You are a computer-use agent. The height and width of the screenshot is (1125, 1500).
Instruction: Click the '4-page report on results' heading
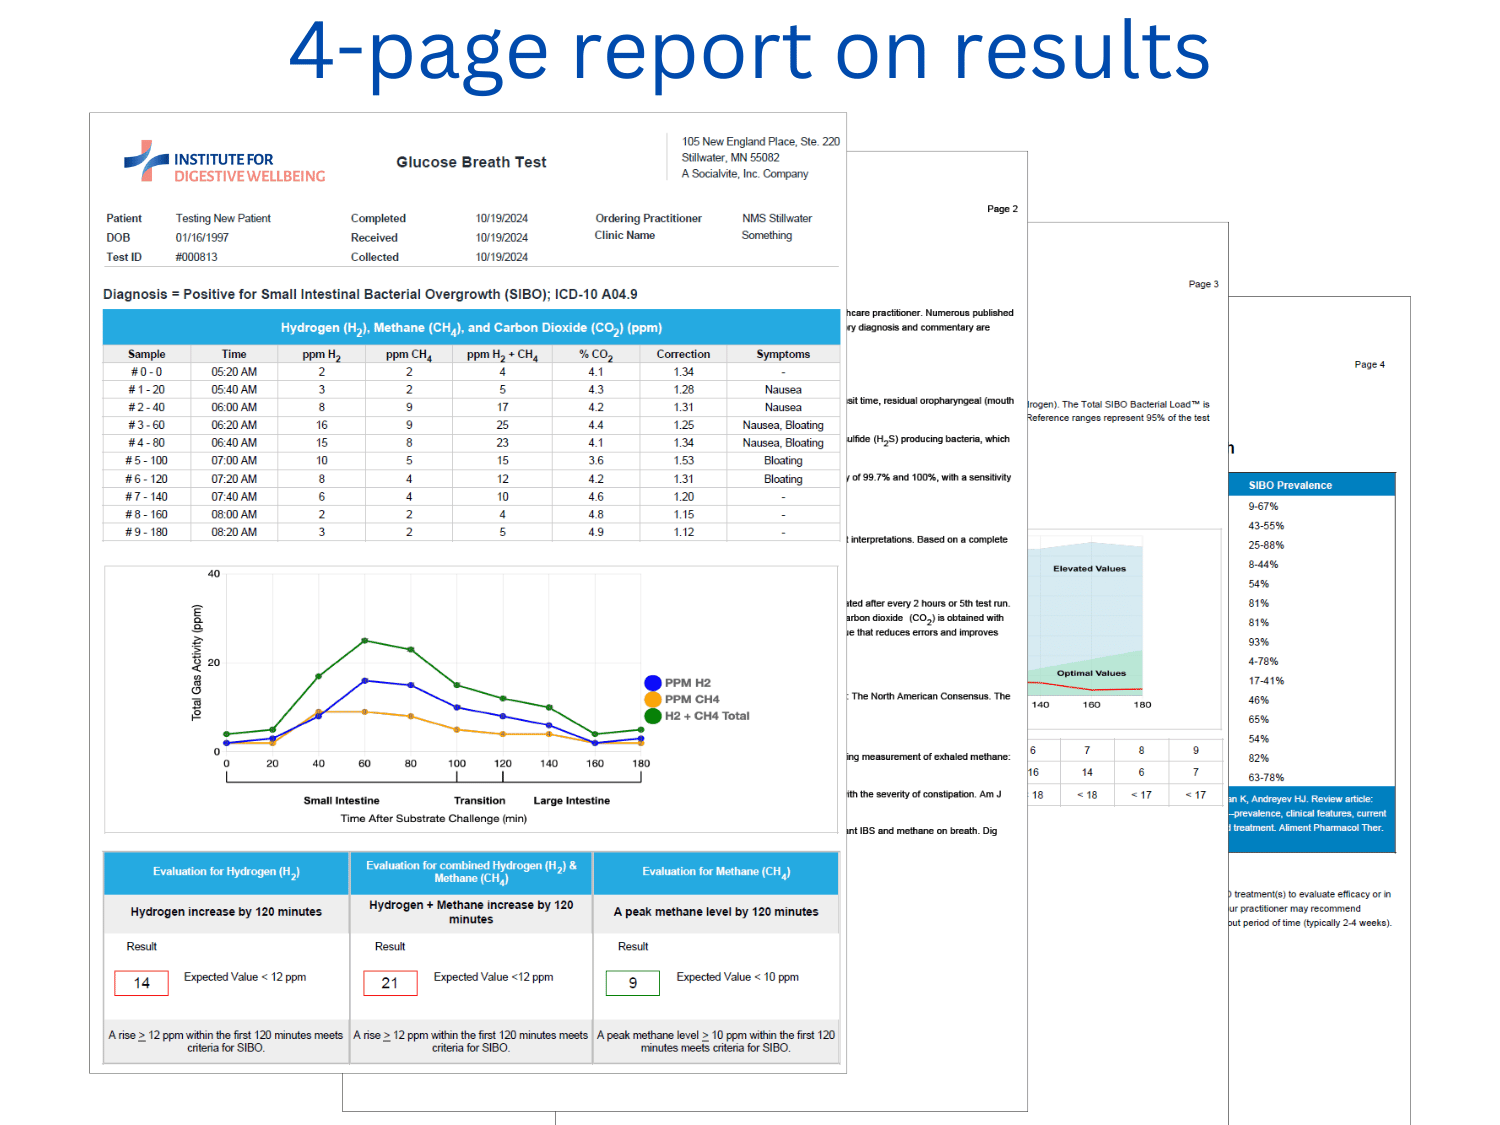[x=749, y=52]
